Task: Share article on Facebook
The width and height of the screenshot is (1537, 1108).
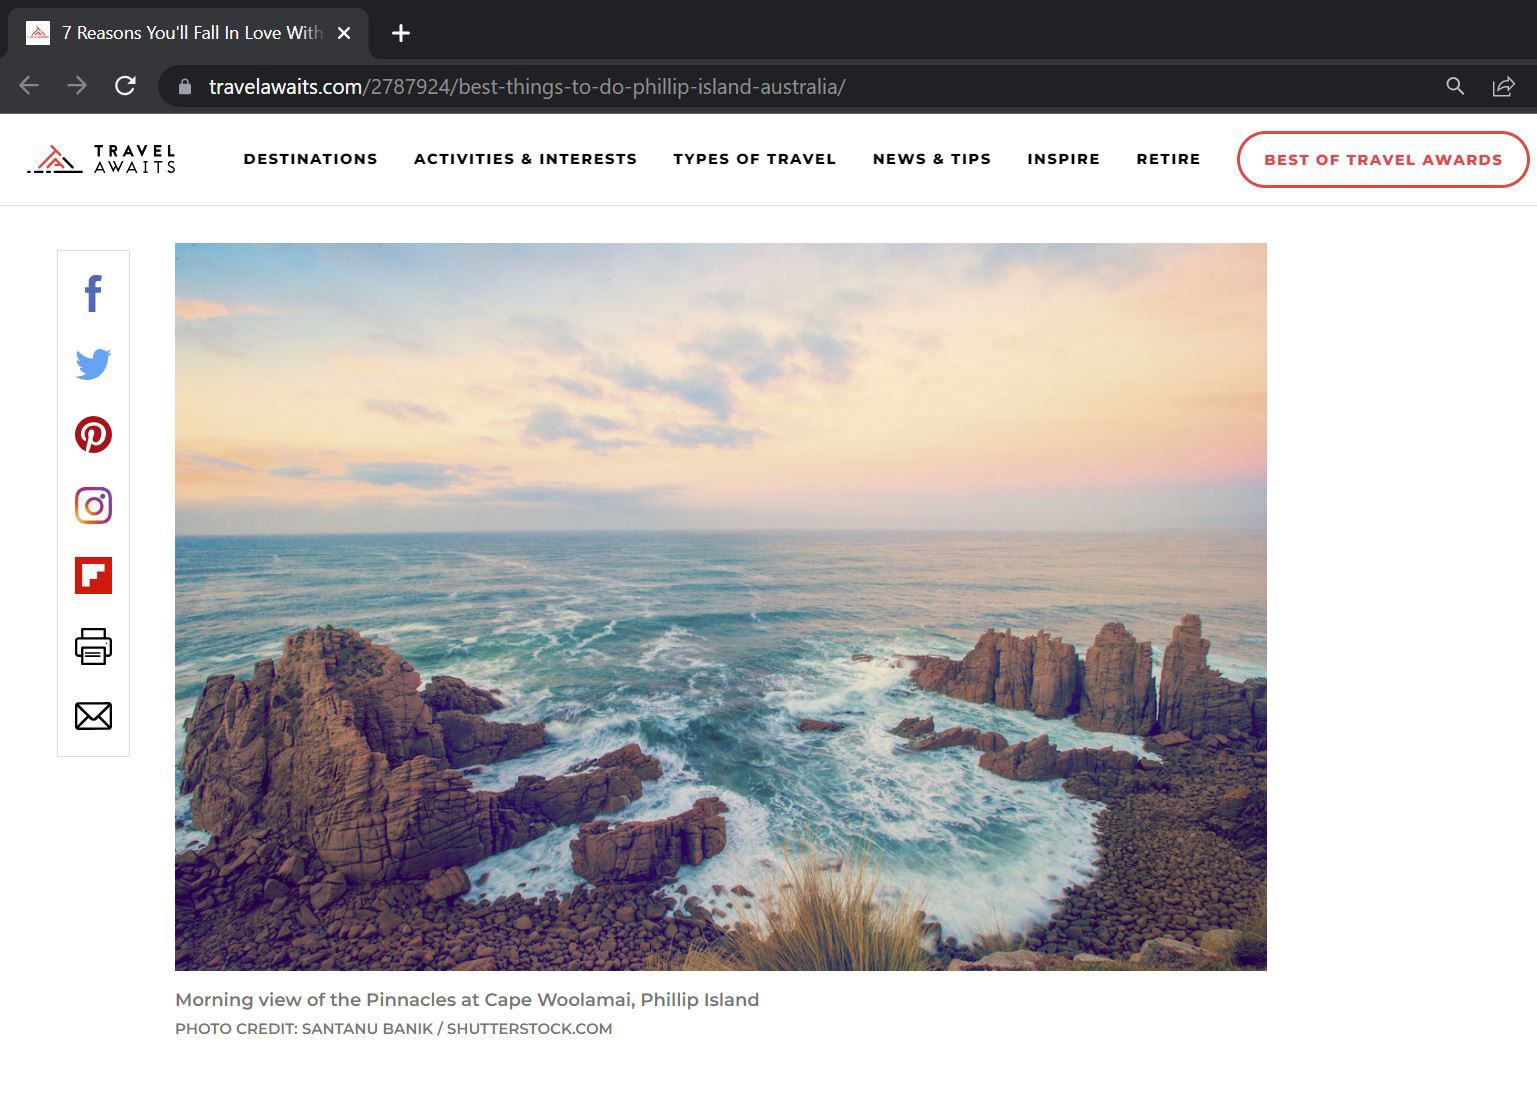Action: [x=93, y=293]
